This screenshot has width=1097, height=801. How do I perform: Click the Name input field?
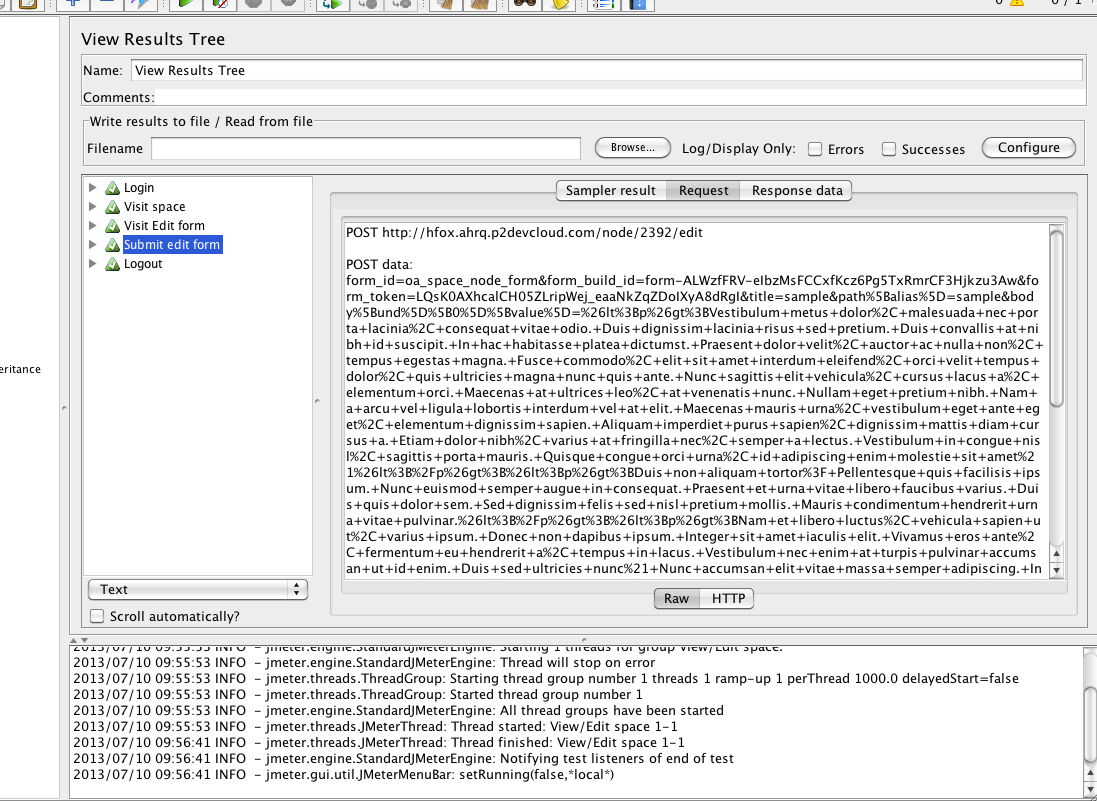pyautogui.click(x=607, y=71)
